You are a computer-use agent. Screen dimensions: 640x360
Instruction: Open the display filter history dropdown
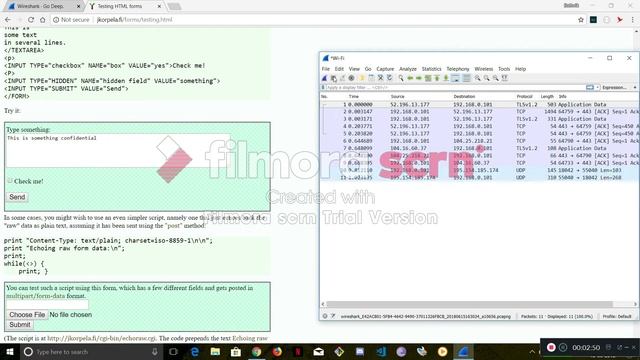pos(598,87)
